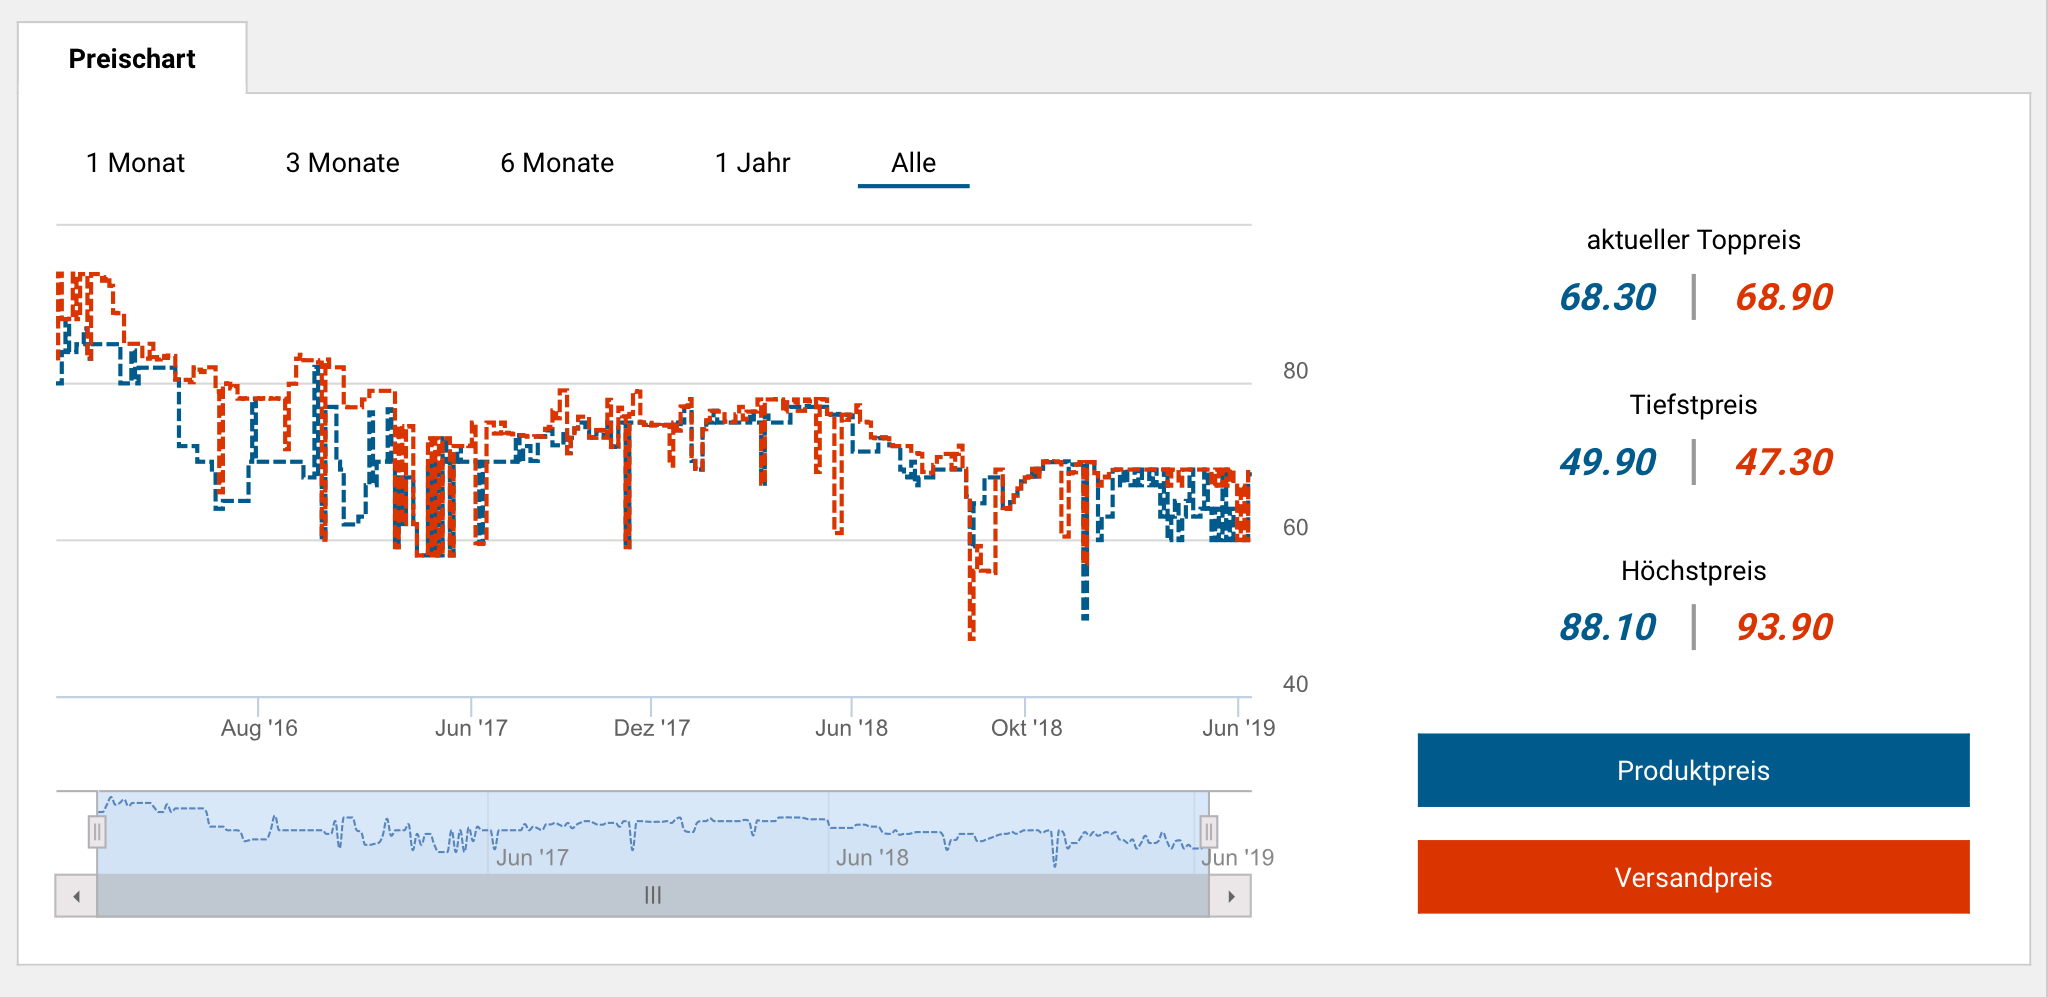The image size is (2048, 997).
Task: Click the left navigator range handle
Action: pos(97,831)
